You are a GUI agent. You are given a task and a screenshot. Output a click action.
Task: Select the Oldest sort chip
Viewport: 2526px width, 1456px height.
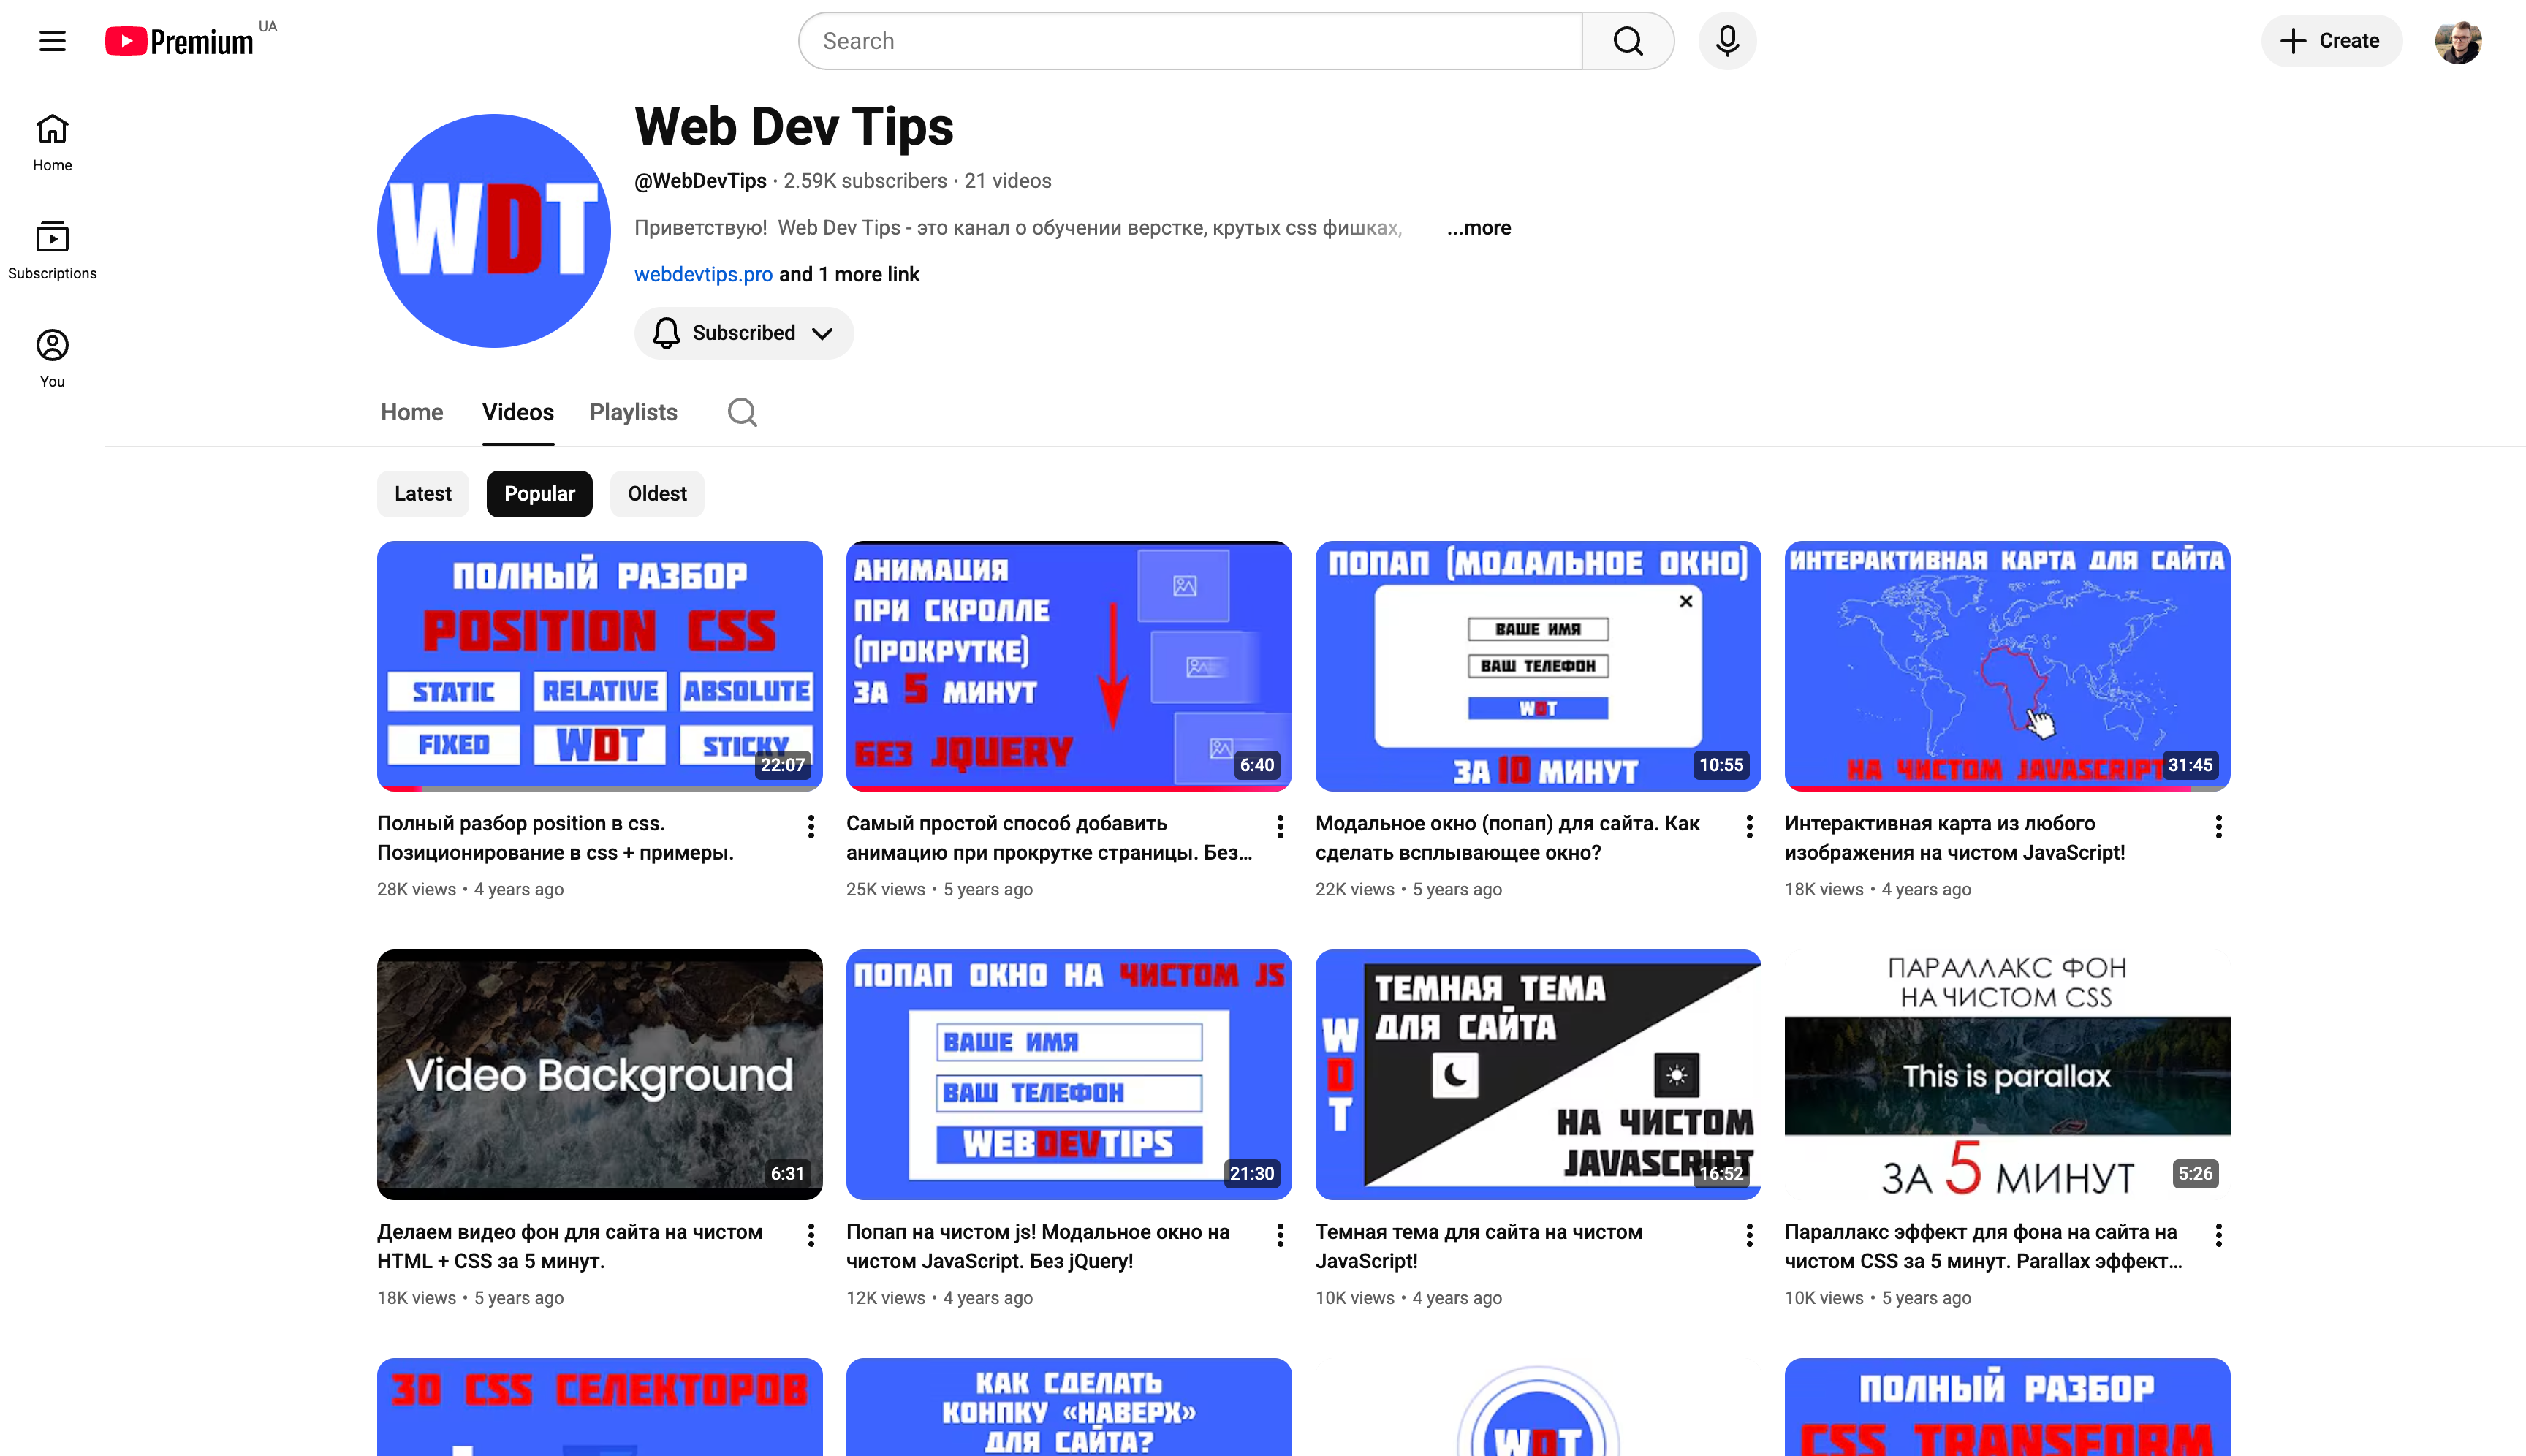[657, 494]
